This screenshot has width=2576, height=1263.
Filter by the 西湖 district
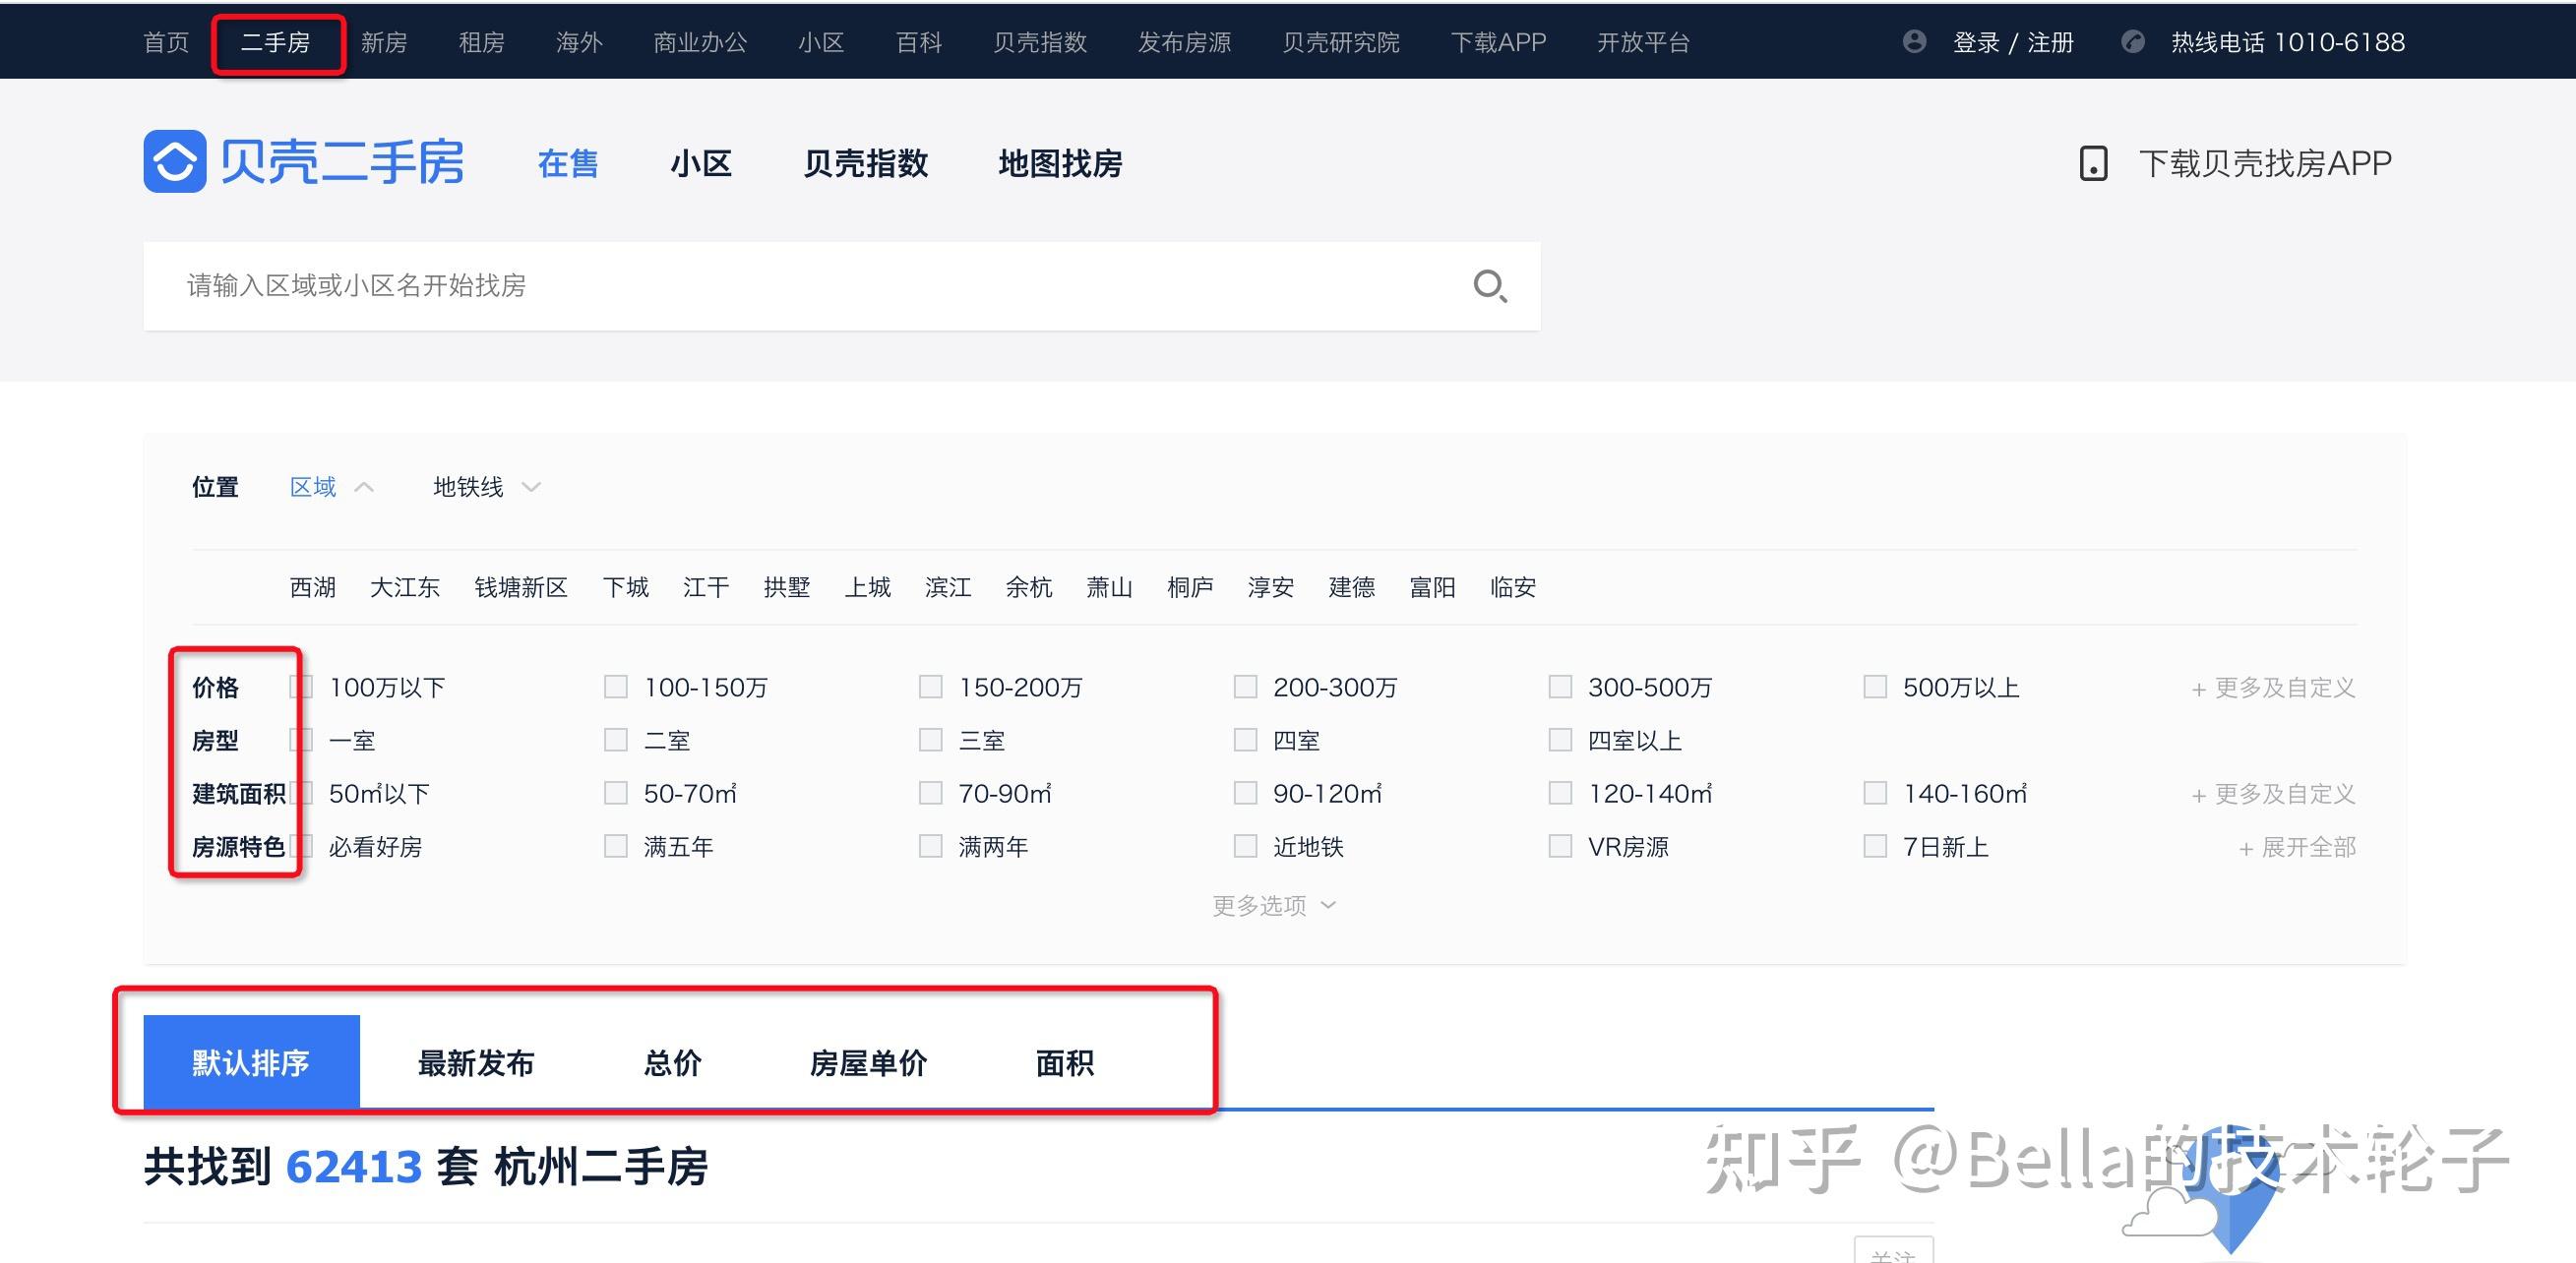313,587
